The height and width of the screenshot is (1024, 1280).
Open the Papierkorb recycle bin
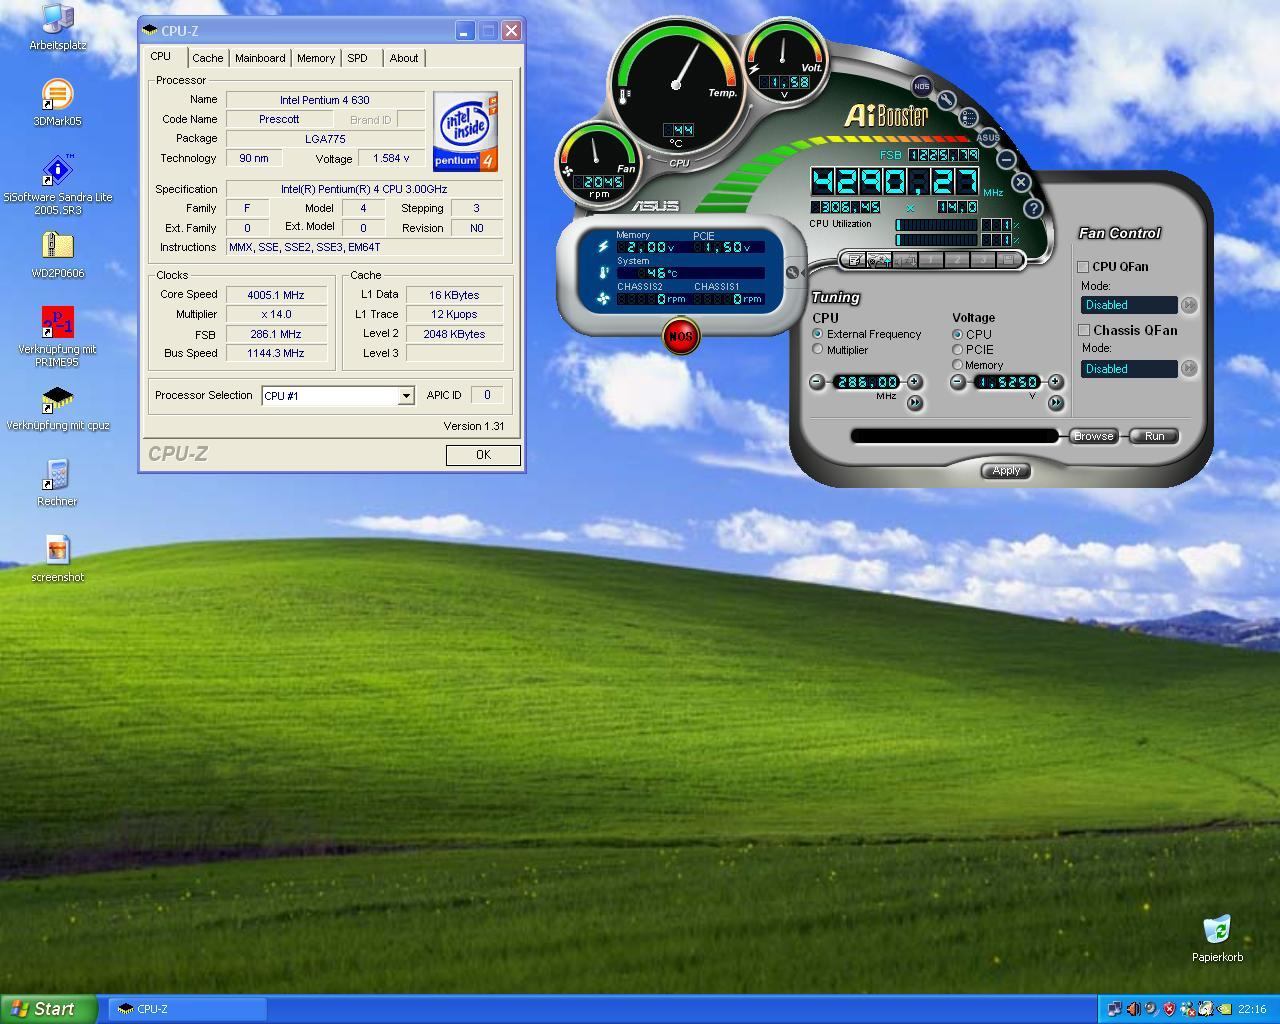pyautogui.click(x=1217, y=938)
